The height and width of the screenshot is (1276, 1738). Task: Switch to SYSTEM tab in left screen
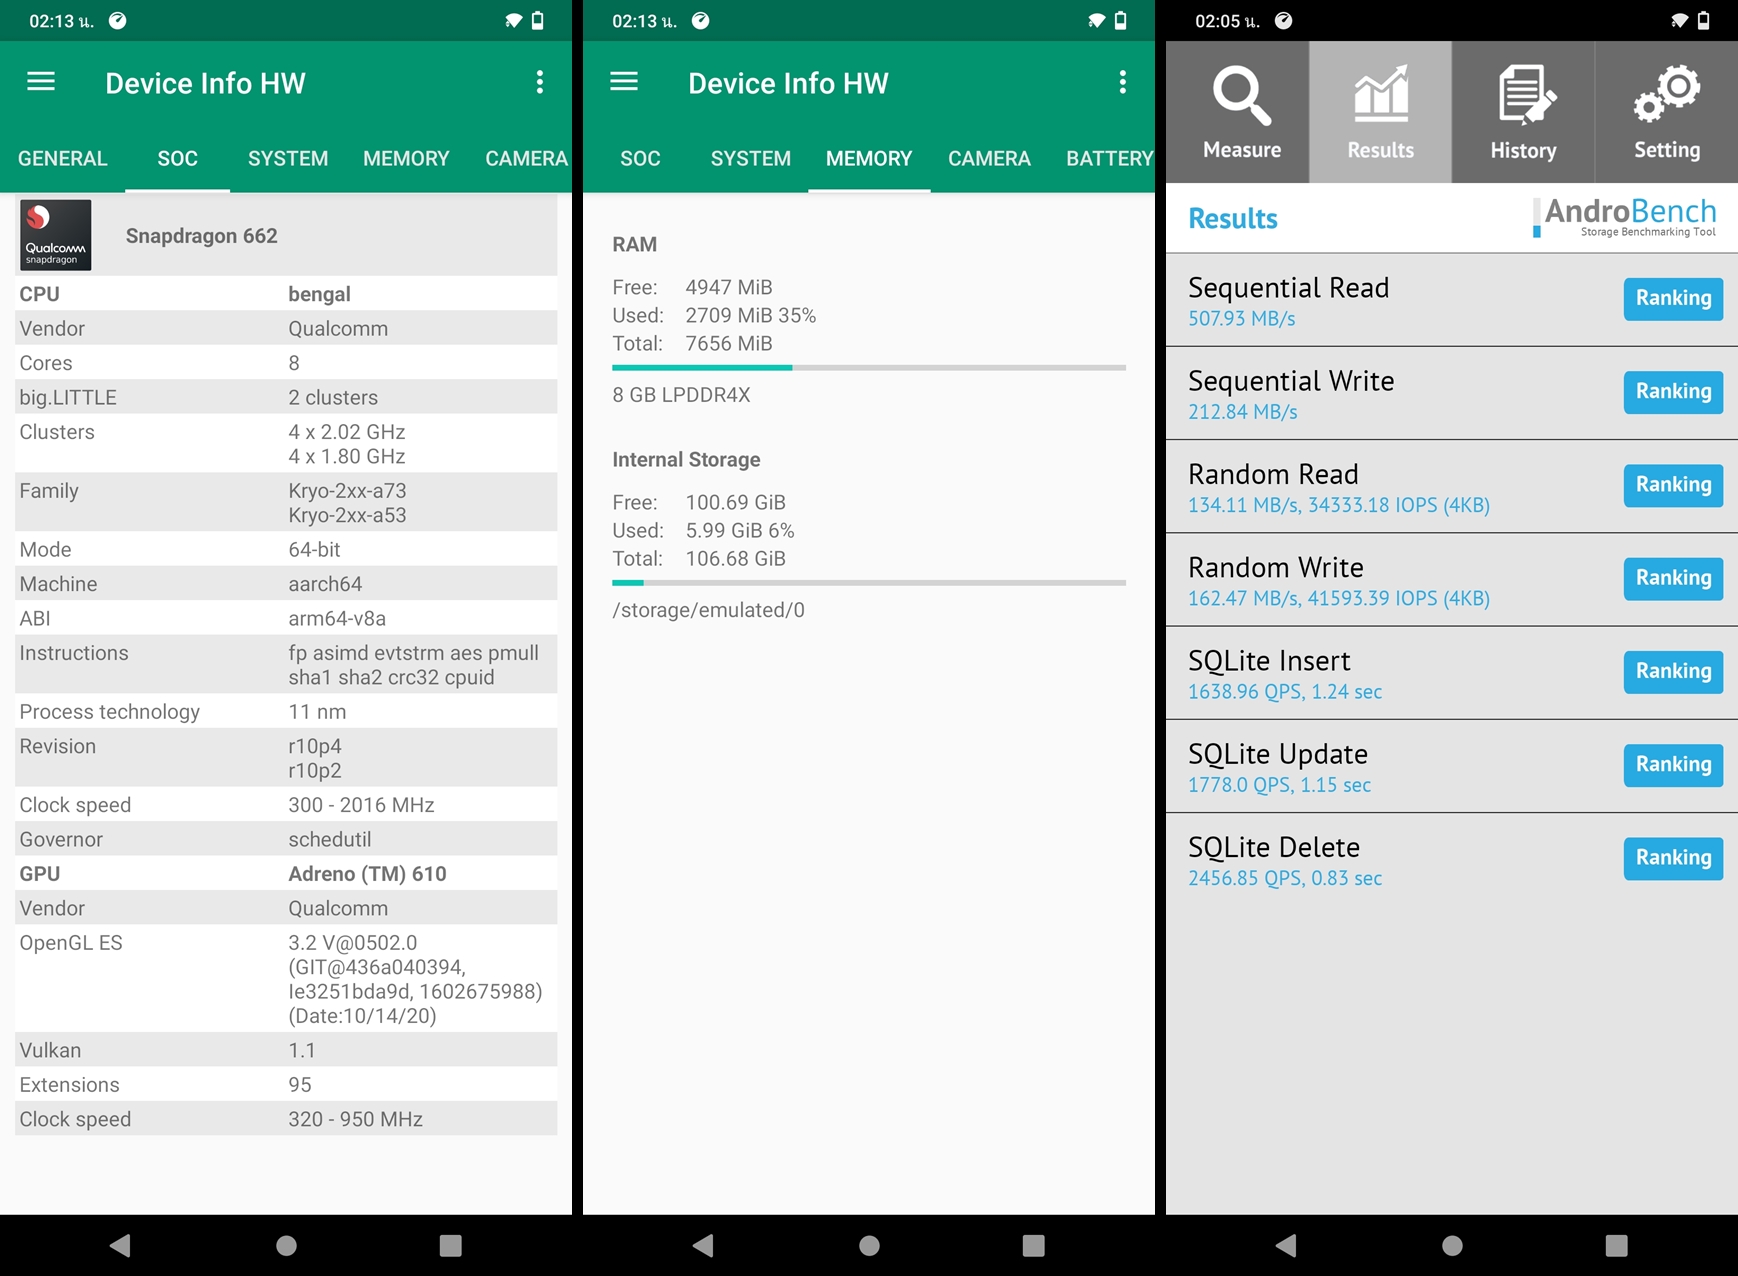coord(288,158)
